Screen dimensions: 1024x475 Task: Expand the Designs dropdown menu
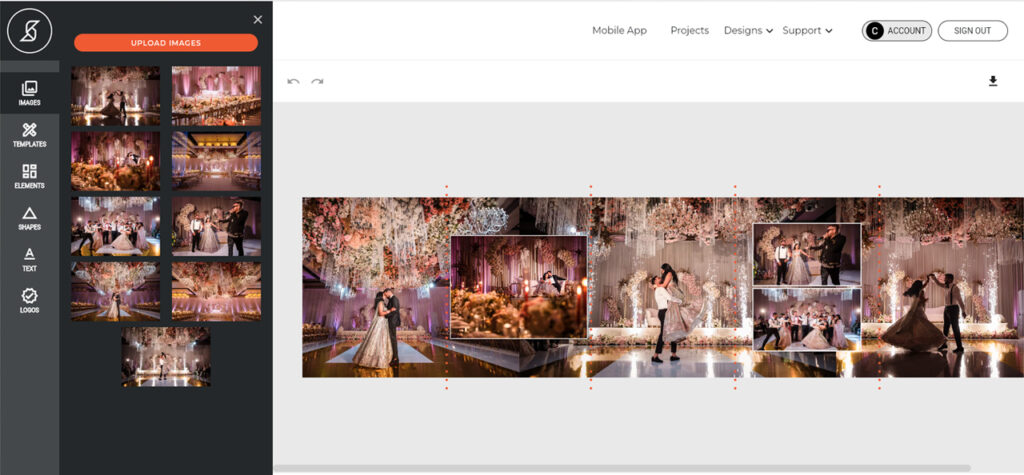(748, 31)
